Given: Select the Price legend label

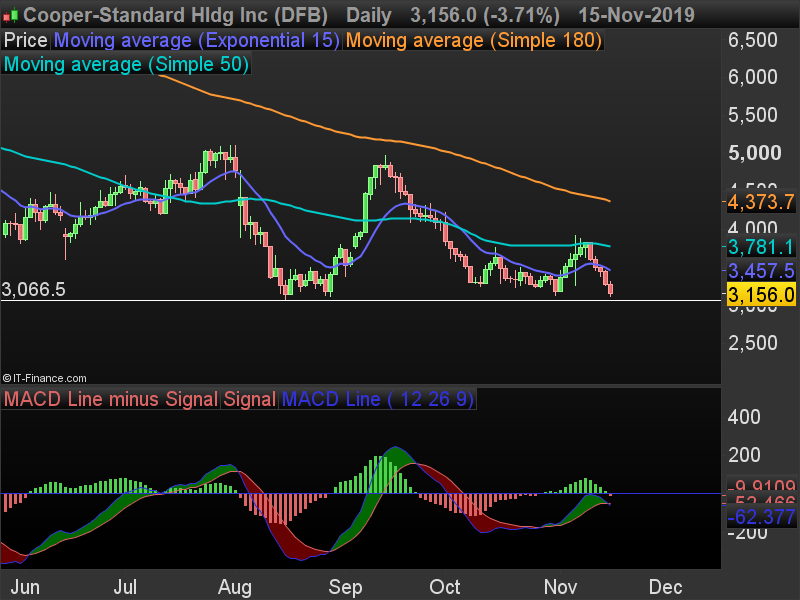Looking at the screenshot, I should pos(26,40).
